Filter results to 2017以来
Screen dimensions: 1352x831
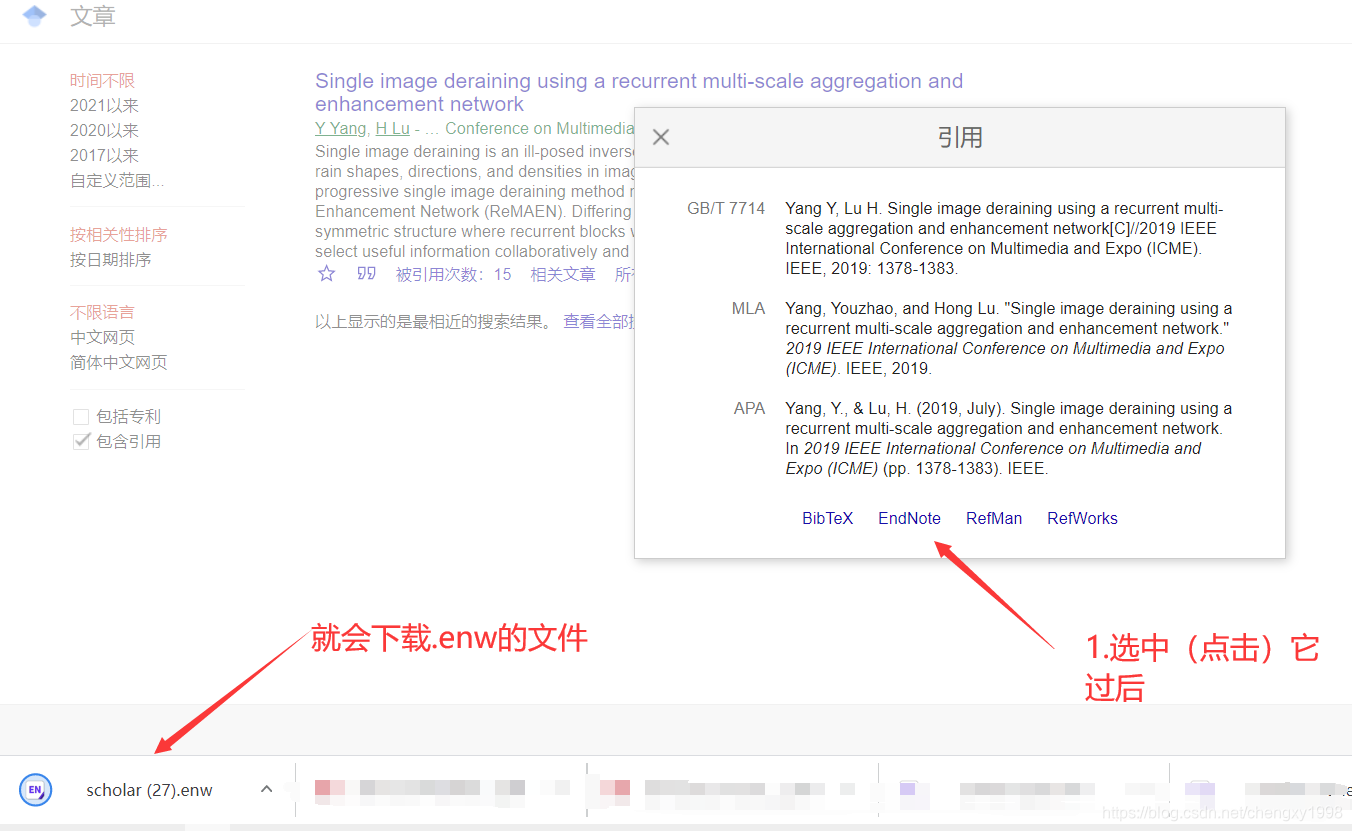[104, 156]
